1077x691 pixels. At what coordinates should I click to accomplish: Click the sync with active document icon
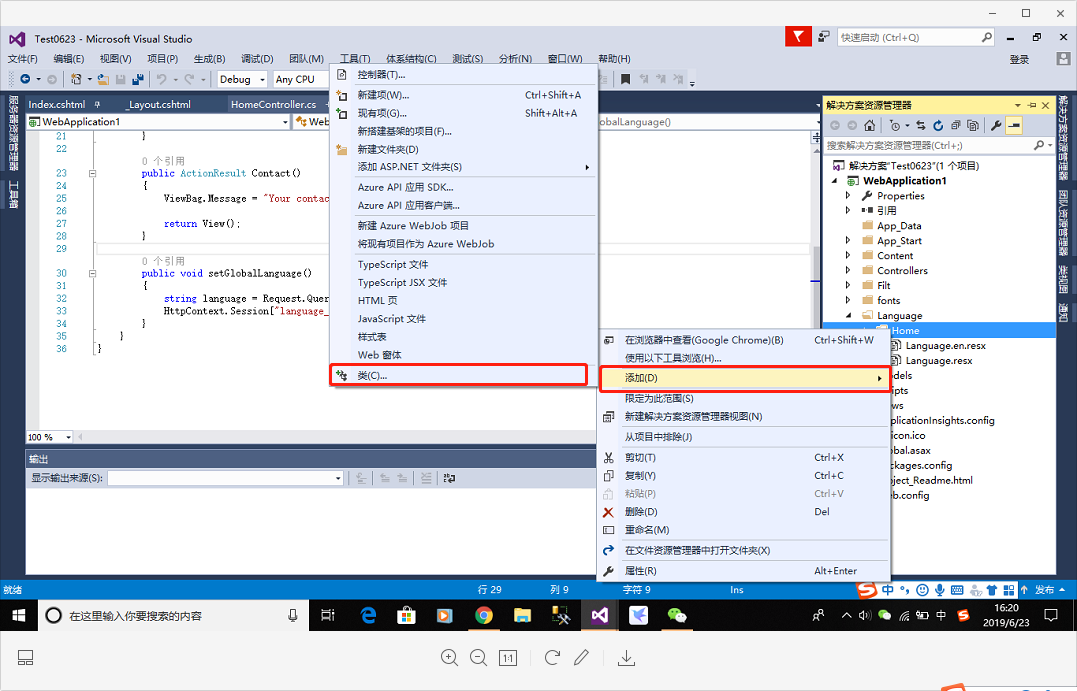click(920, 125)
